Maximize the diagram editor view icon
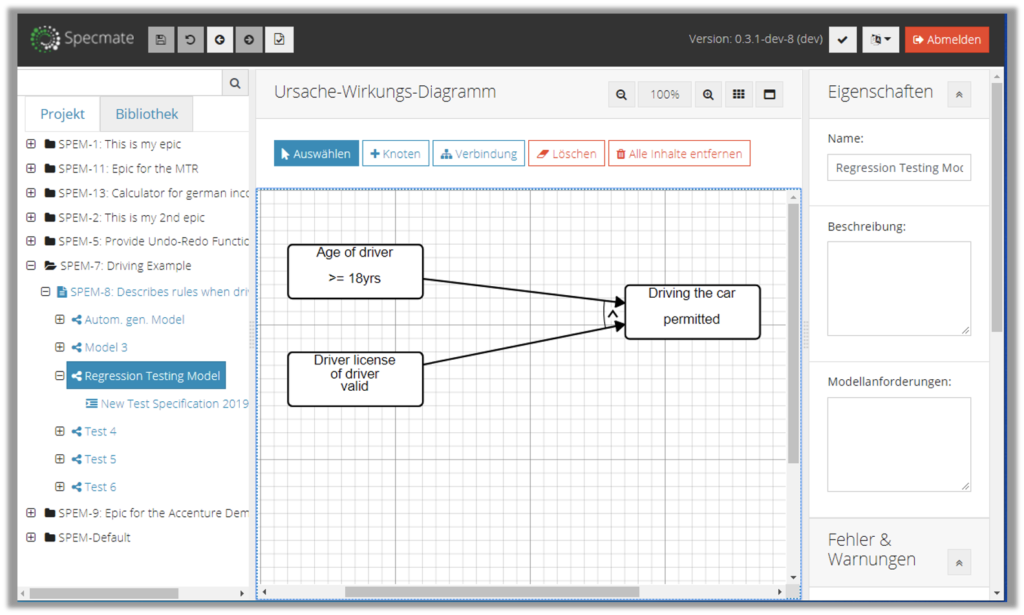 (x=770, y=95)
